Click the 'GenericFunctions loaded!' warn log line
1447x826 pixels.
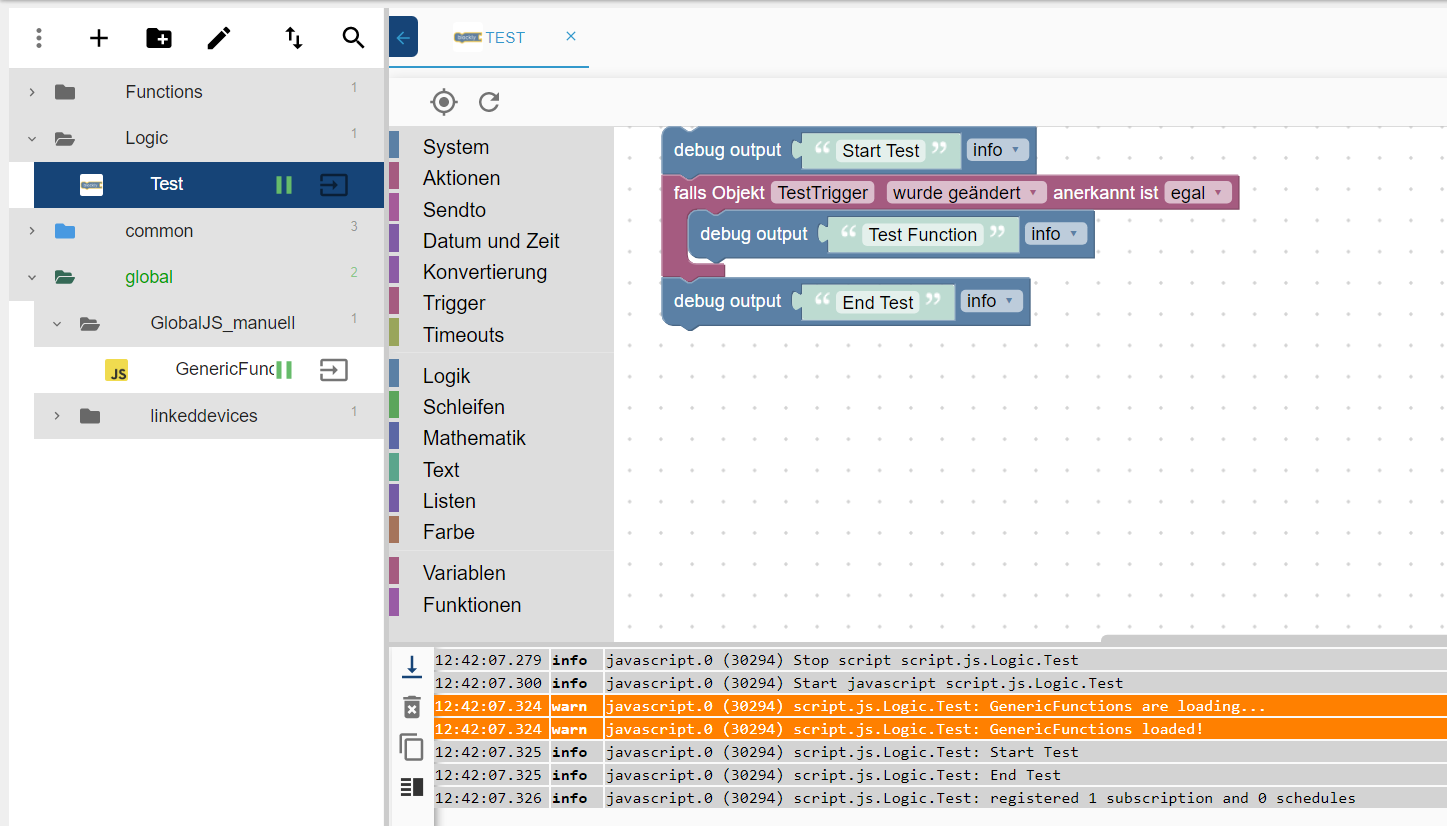[x=940, y=729]
